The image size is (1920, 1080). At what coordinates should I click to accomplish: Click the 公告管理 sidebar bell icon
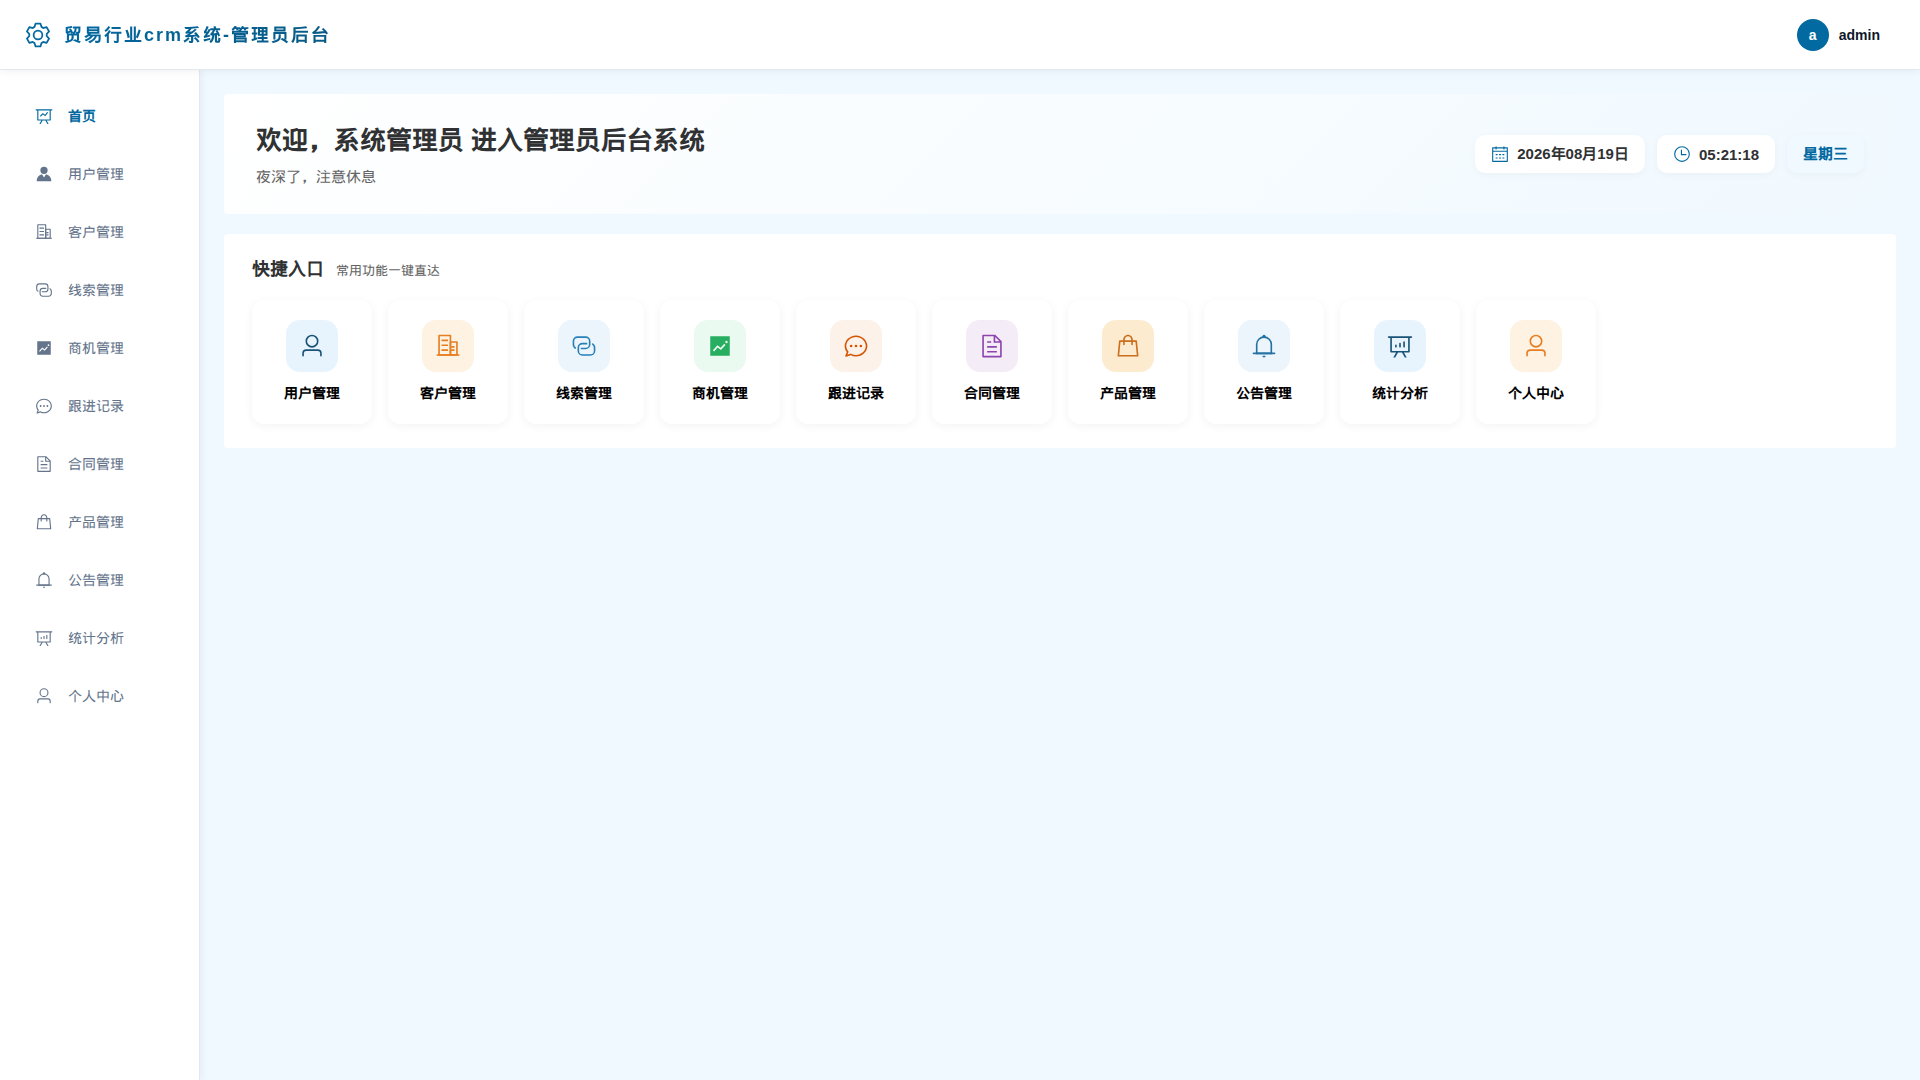pos(44,580)
